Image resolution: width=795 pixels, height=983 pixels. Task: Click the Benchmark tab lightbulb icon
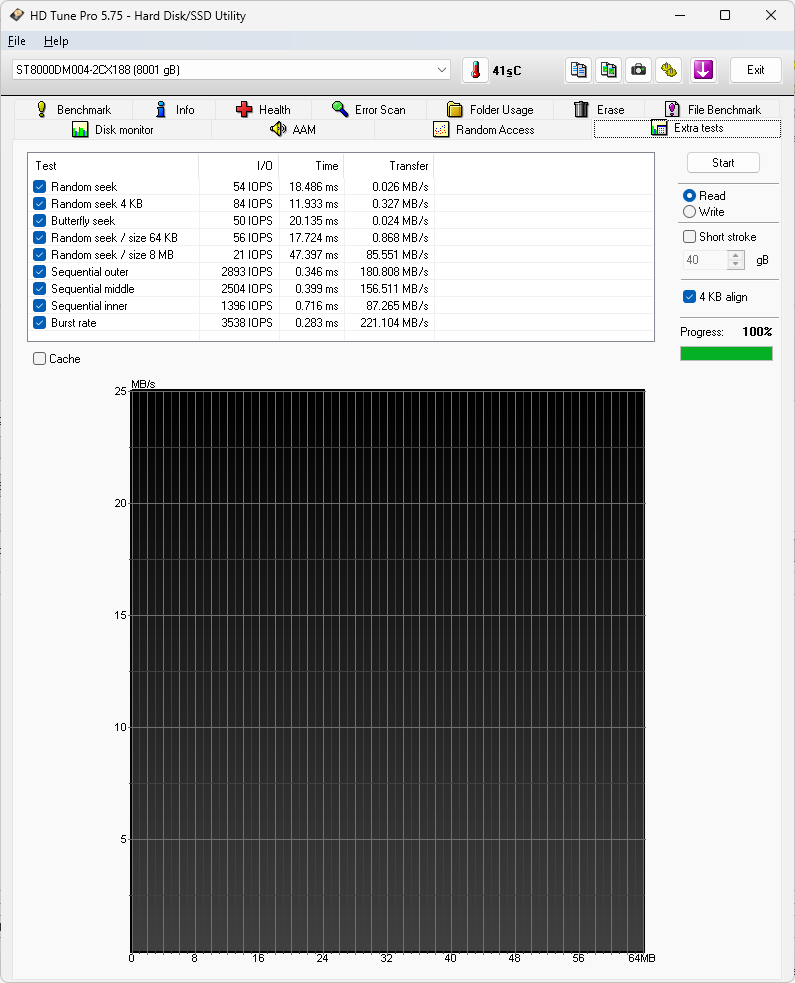[41, 110]
